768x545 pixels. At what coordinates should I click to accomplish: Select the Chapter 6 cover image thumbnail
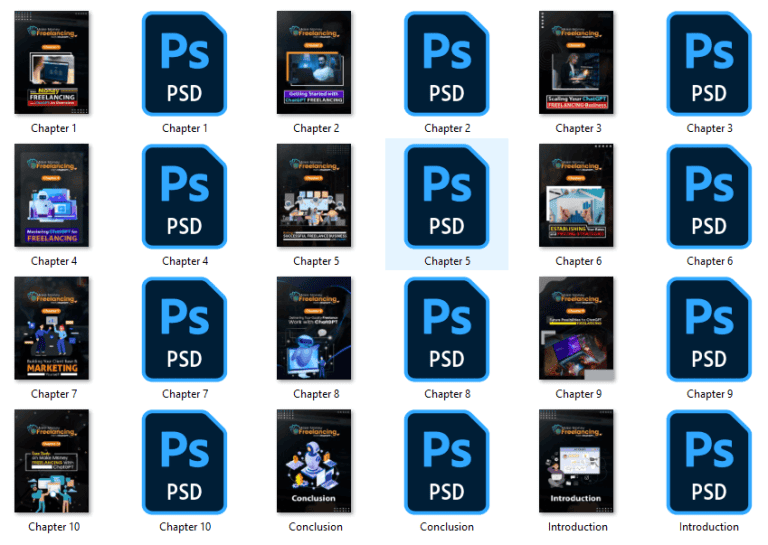click(576, 195)
